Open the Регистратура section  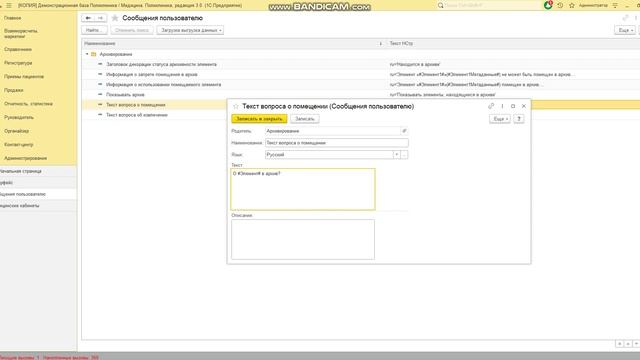pyautogui.click(x=18, y=63)
